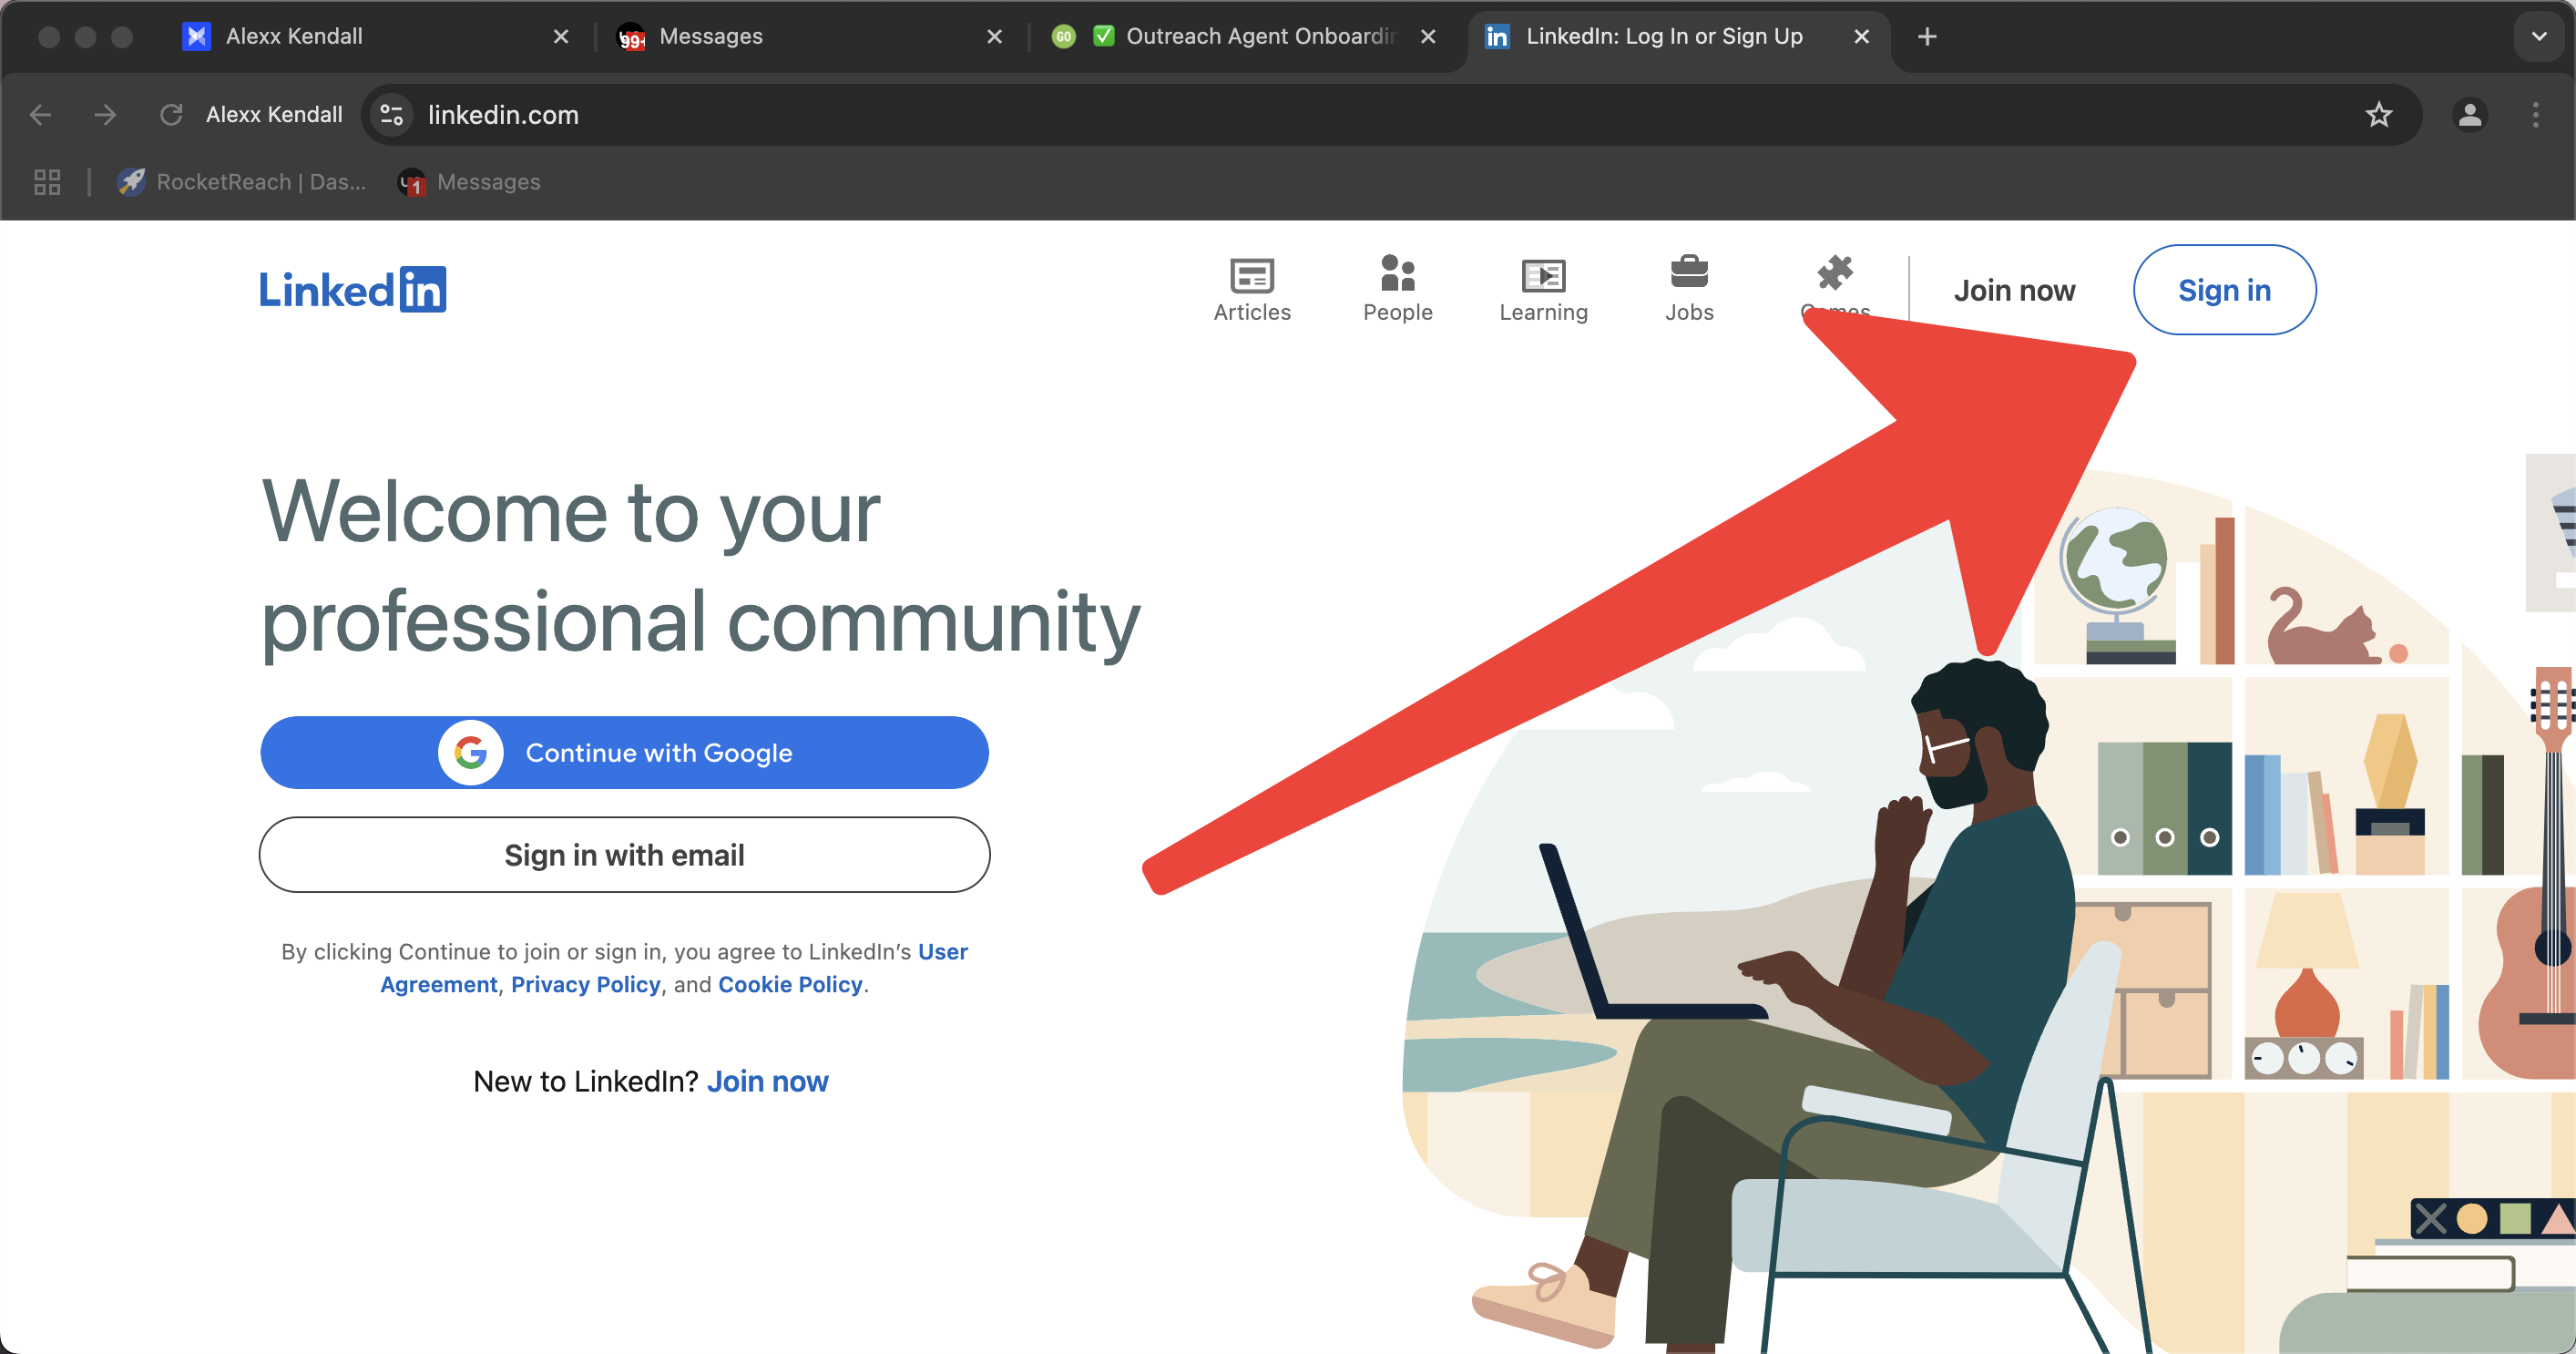Open the Jobs briefcase icon
Image resolution: width=2576 pixels, height=1354 pixels.
pyautogui.click(x=1689, y=272)
